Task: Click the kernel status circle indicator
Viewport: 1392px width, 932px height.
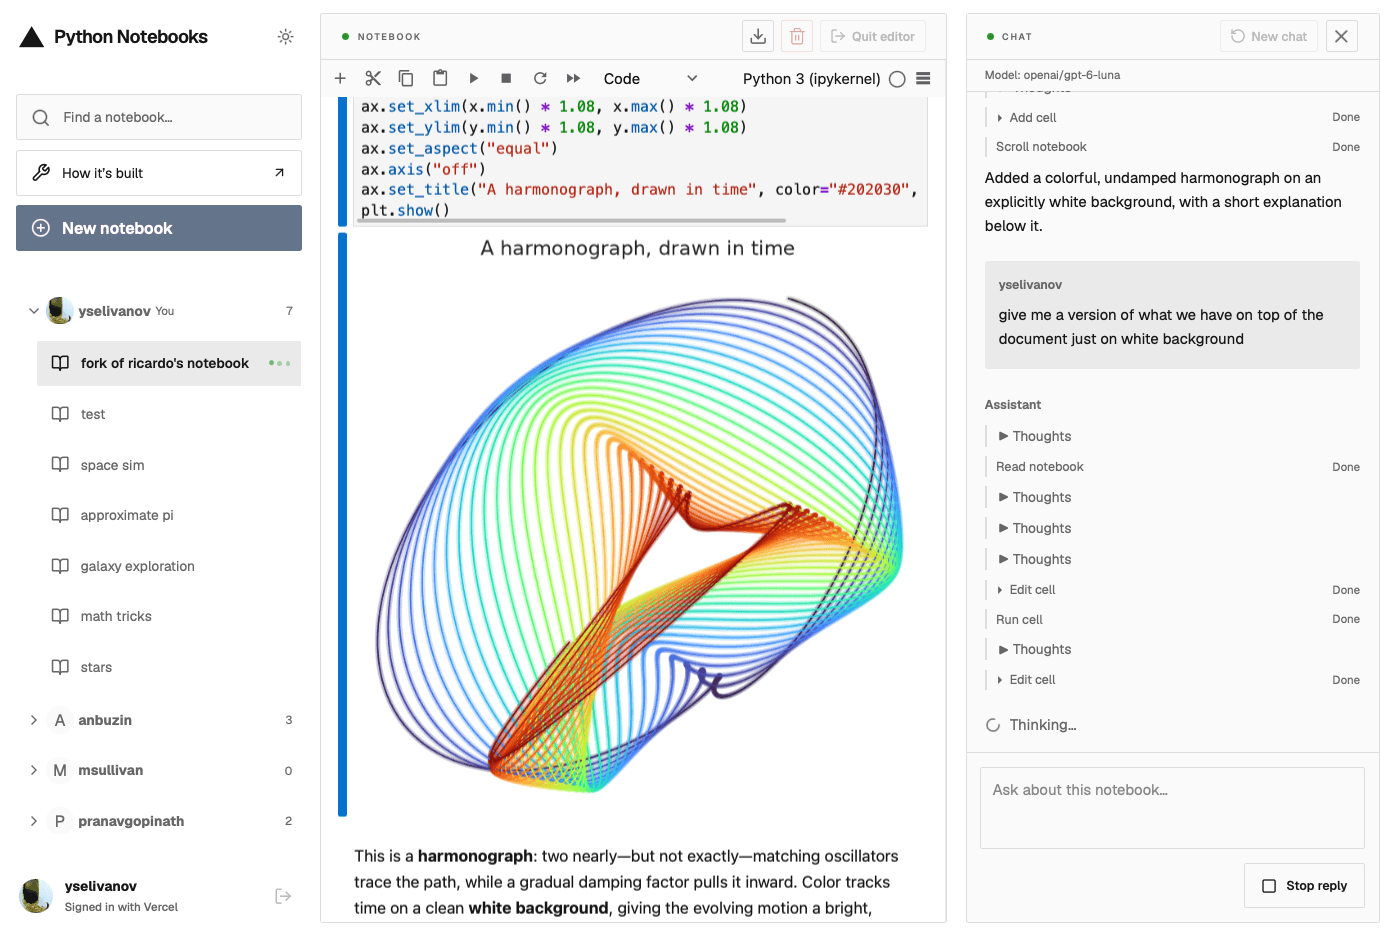Action: tap(897, 79)
